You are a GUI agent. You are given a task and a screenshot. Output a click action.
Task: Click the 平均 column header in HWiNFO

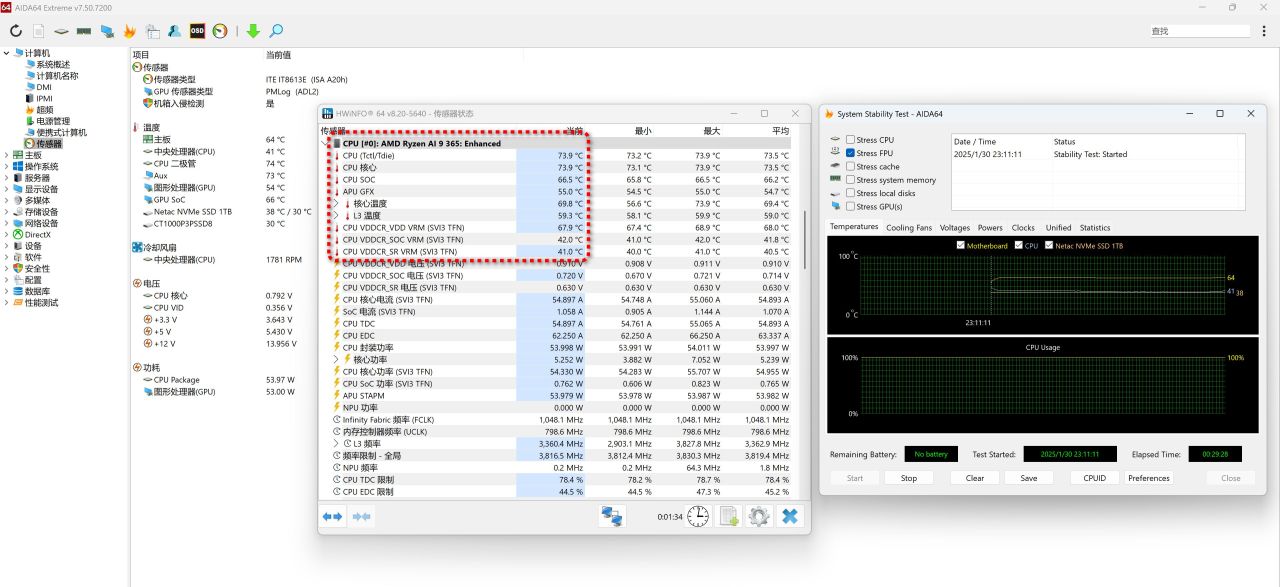point(780,131)
